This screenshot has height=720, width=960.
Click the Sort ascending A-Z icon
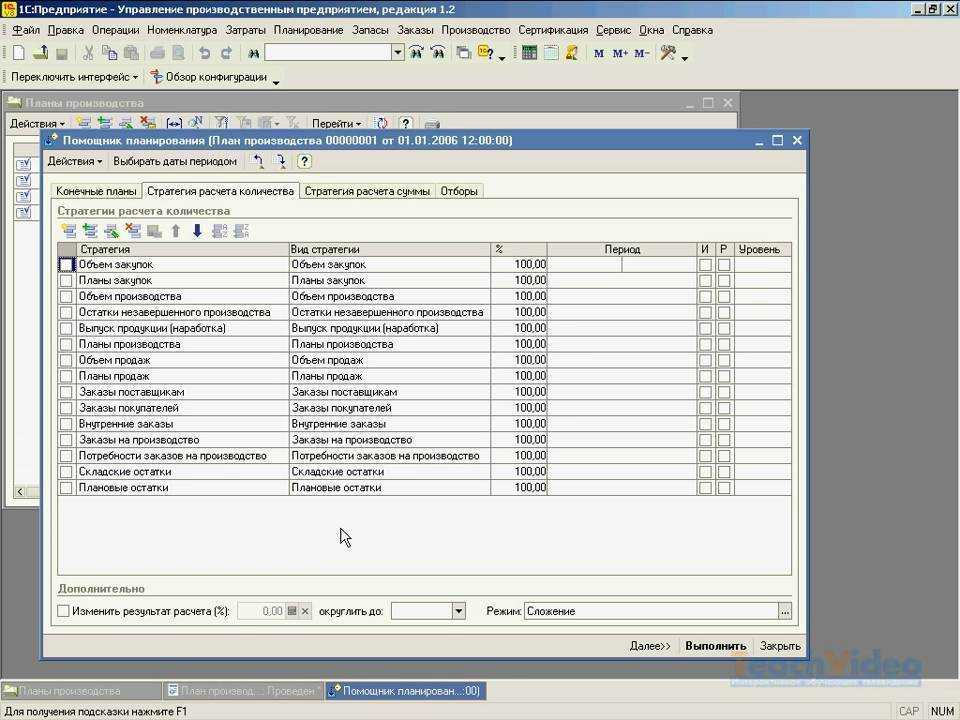click(219, 231)
